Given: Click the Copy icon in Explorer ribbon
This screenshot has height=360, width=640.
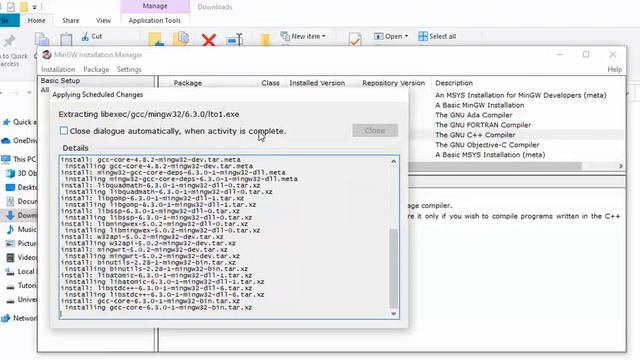Looking at the screenshot, I should 42,40.
